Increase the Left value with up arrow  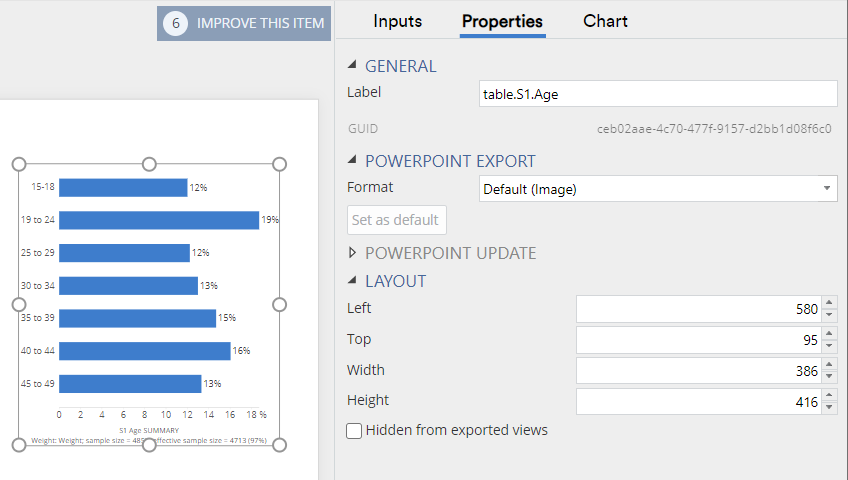pyautogui.click(x=829, y=304)
